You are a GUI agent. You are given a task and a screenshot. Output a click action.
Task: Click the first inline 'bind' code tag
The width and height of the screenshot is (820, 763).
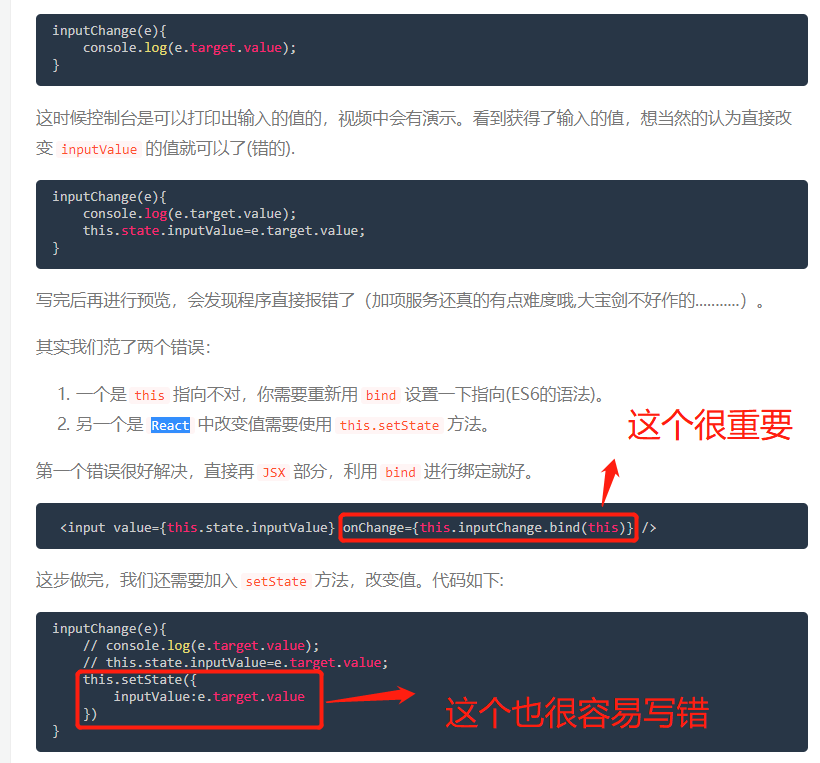[x=381, y=395]
